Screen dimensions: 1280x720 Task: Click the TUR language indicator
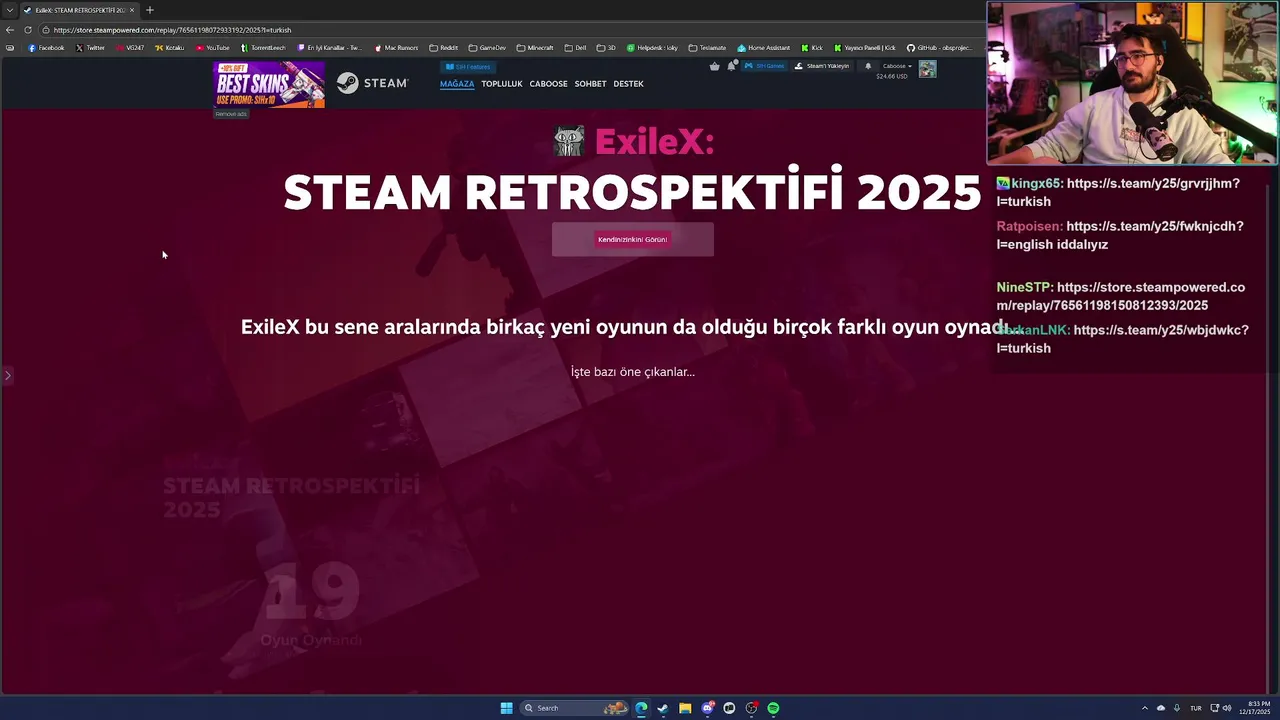(1195, 708)
